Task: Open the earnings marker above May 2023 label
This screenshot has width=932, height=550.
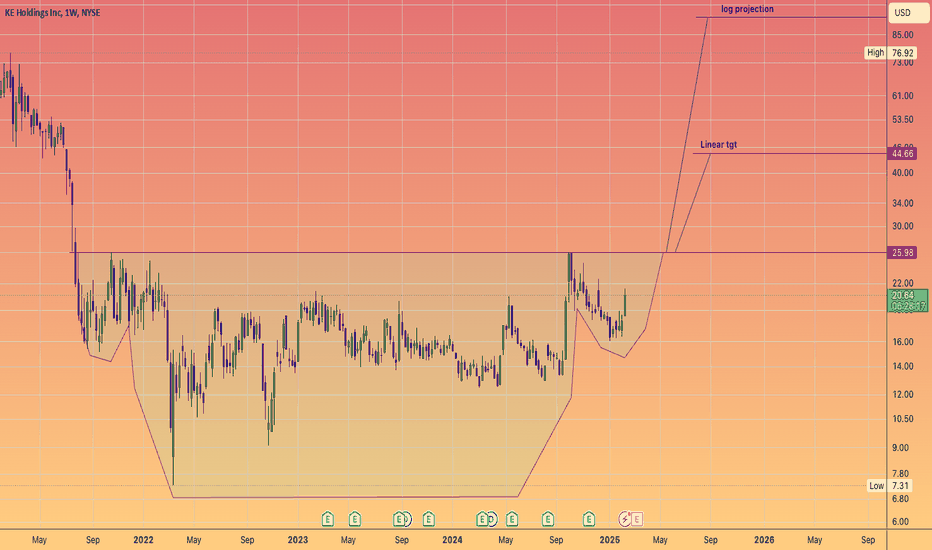Action: (354, 520)
